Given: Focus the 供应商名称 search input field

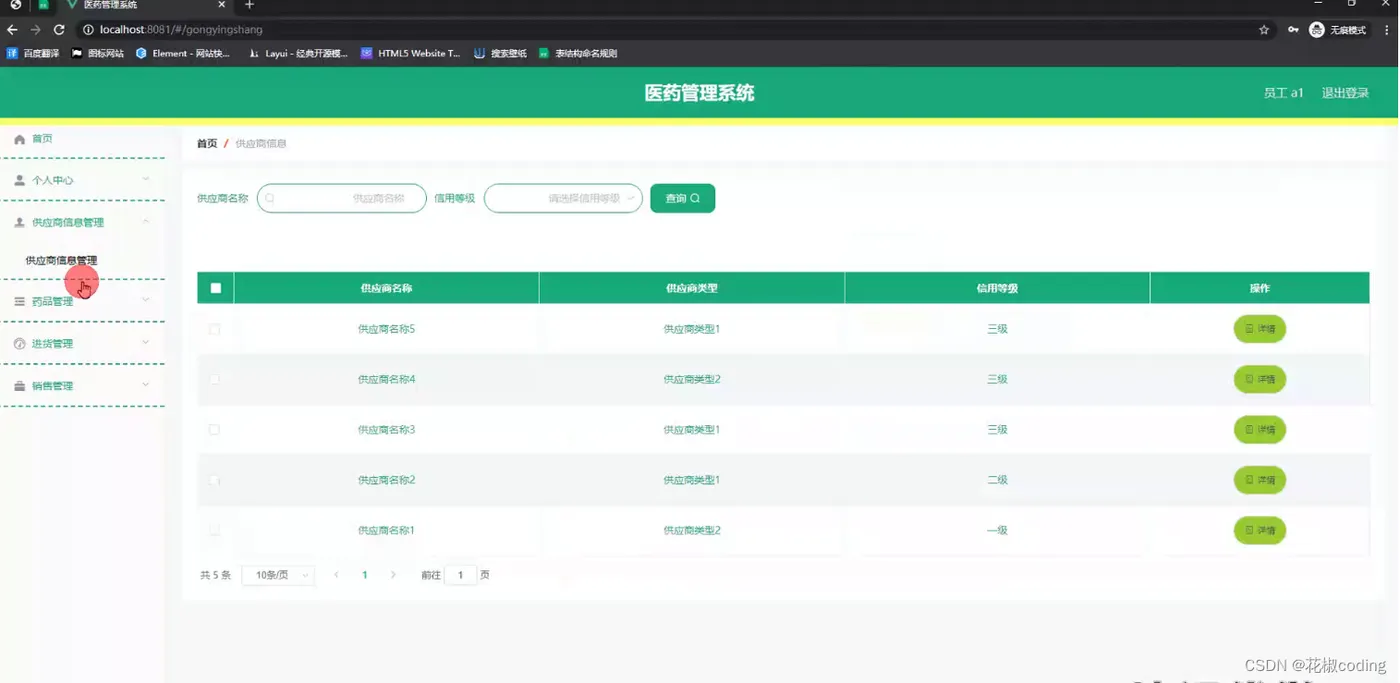Looking at the screenshot, I should [x=342, y=198].
